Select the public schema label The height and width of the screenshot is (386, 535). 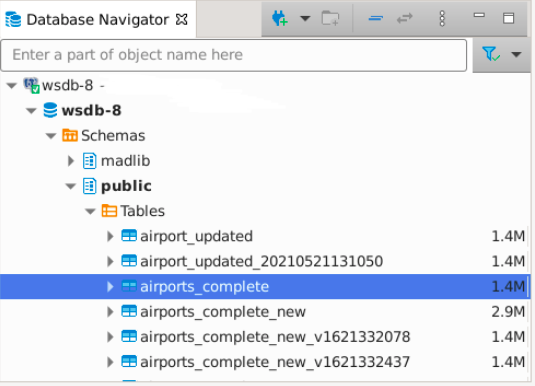tap(126, 186)
